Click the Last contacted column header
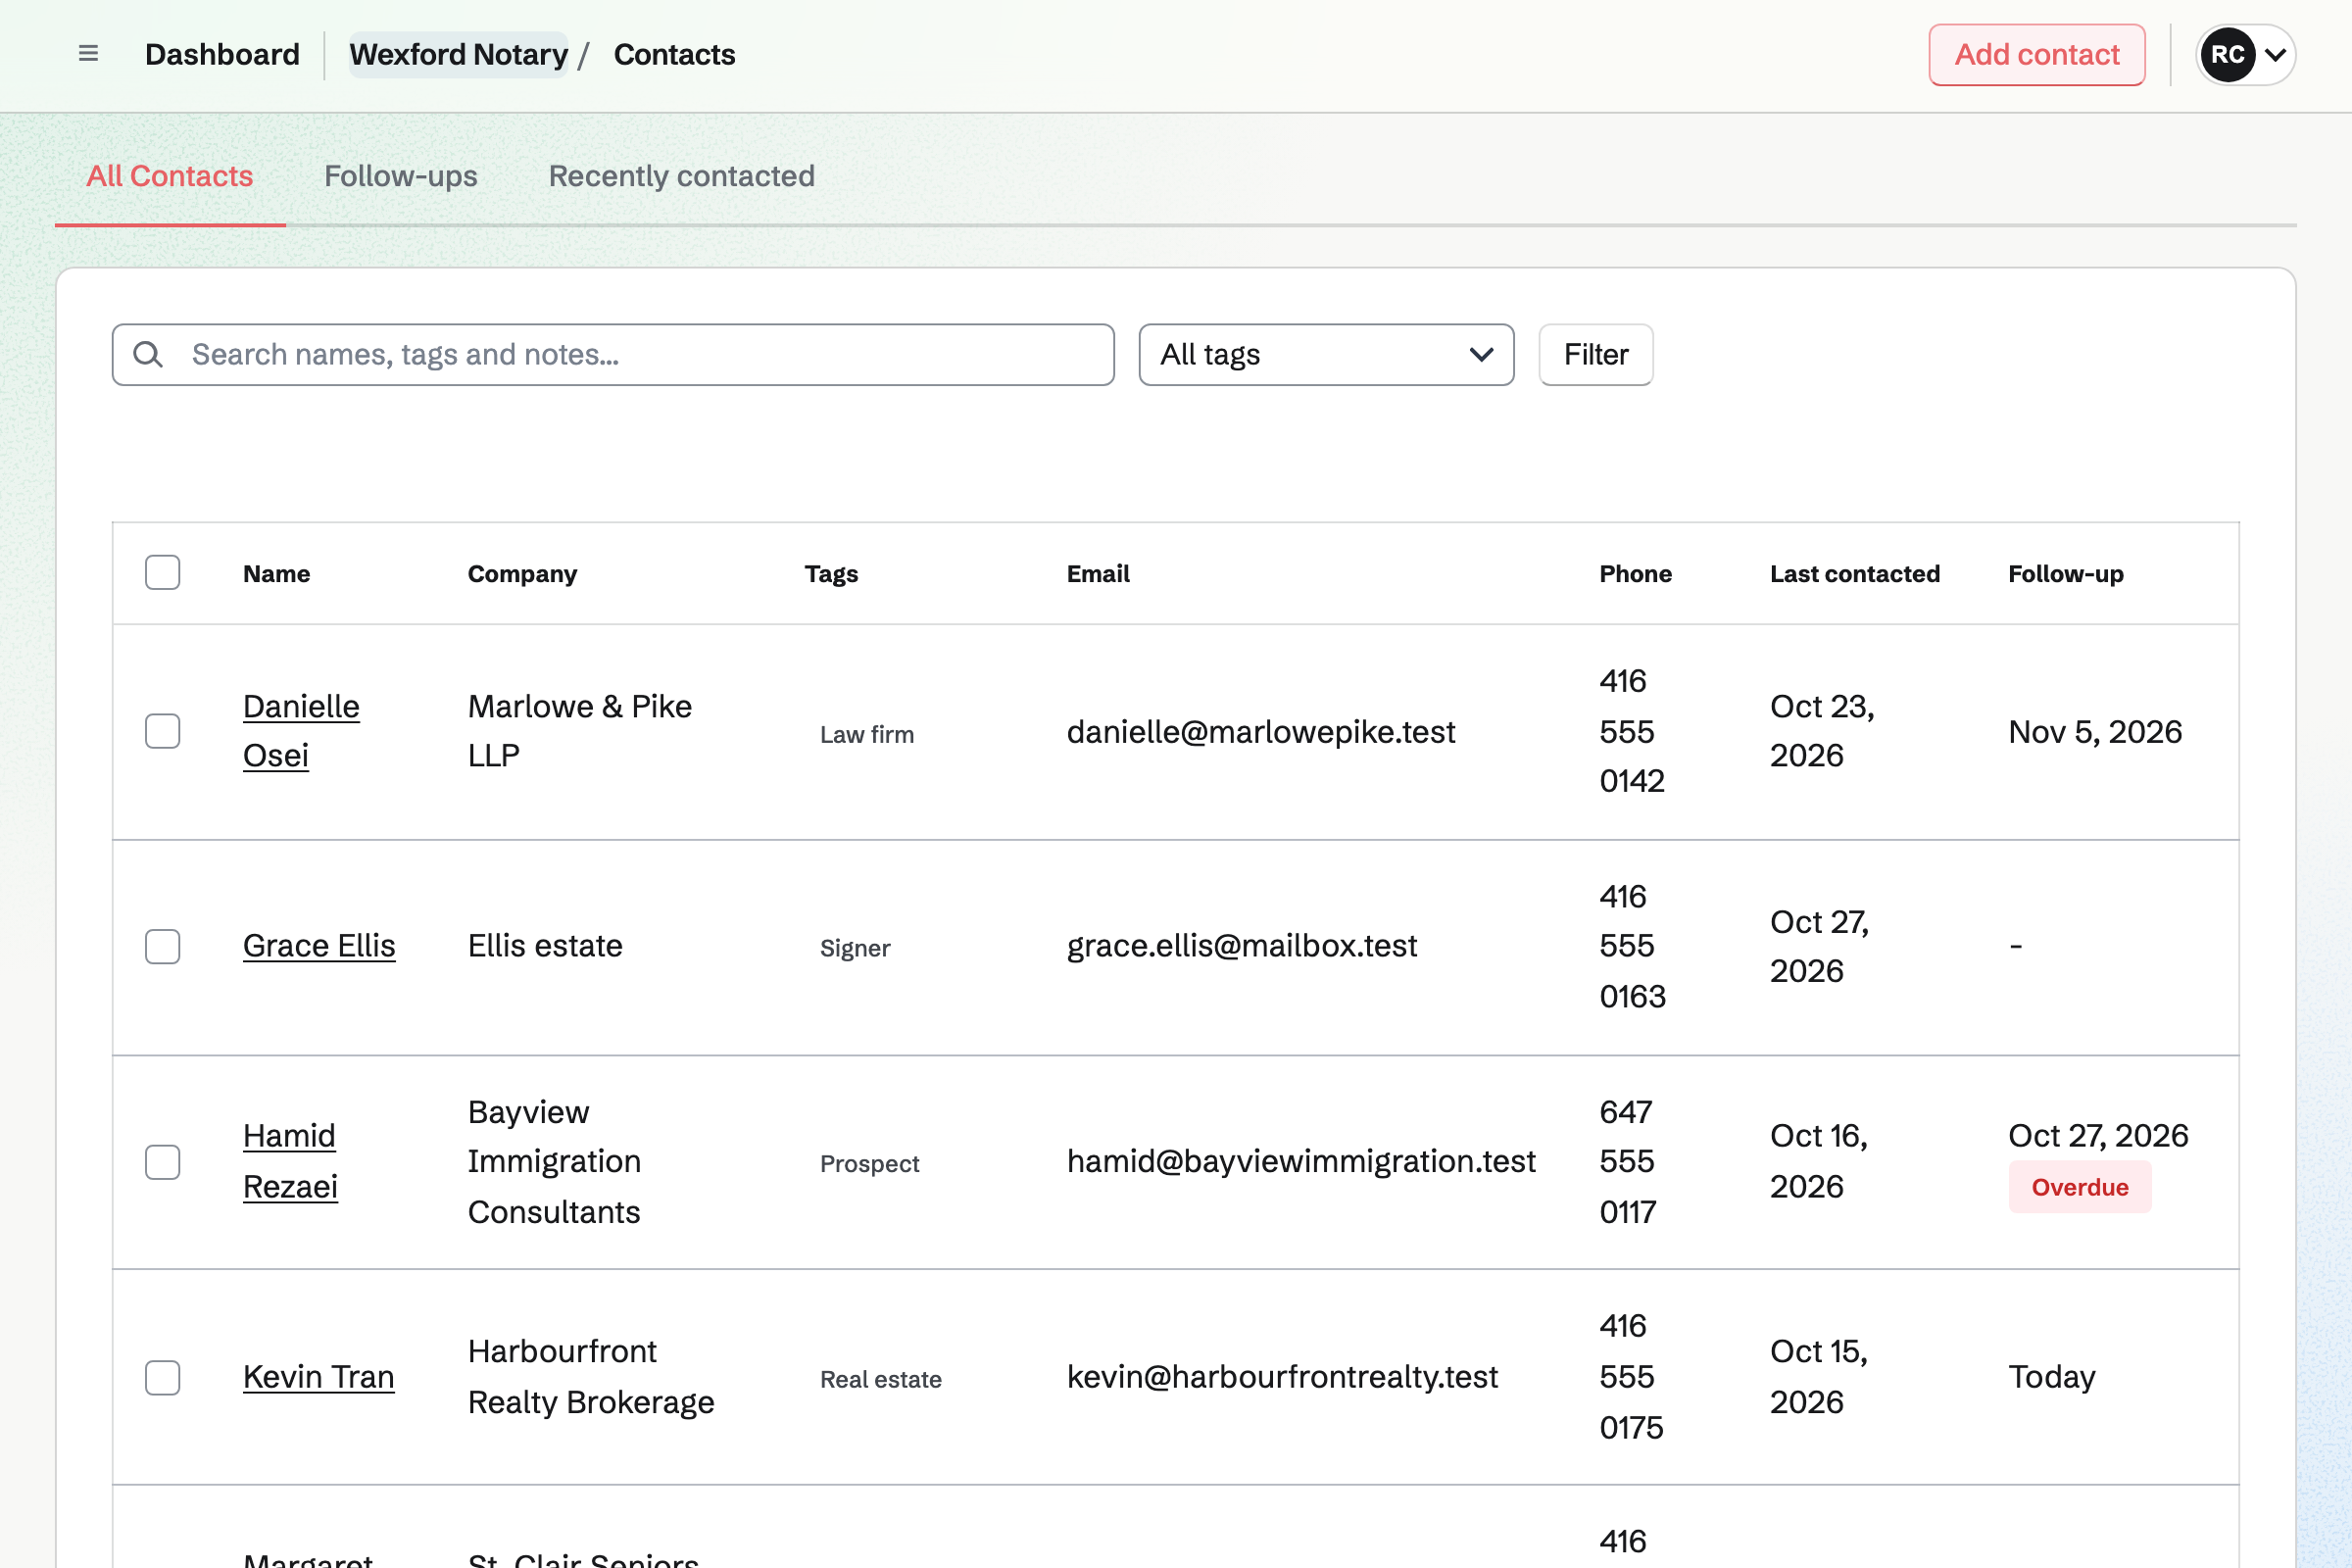The image size is (2352, 1568). pos(1855,573)
